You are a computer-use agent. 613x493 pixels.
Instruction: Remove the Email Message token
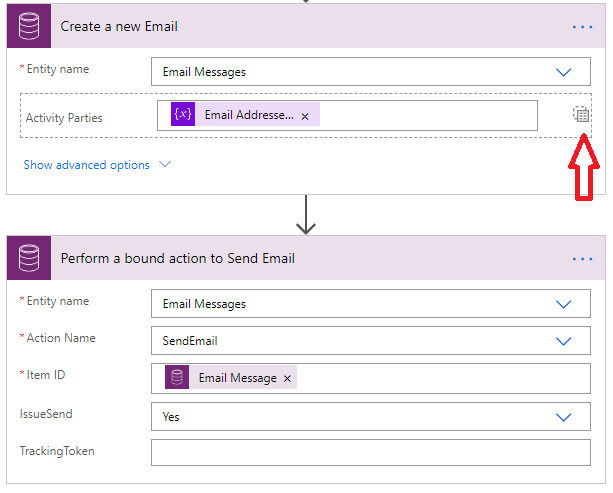(287, 379)
